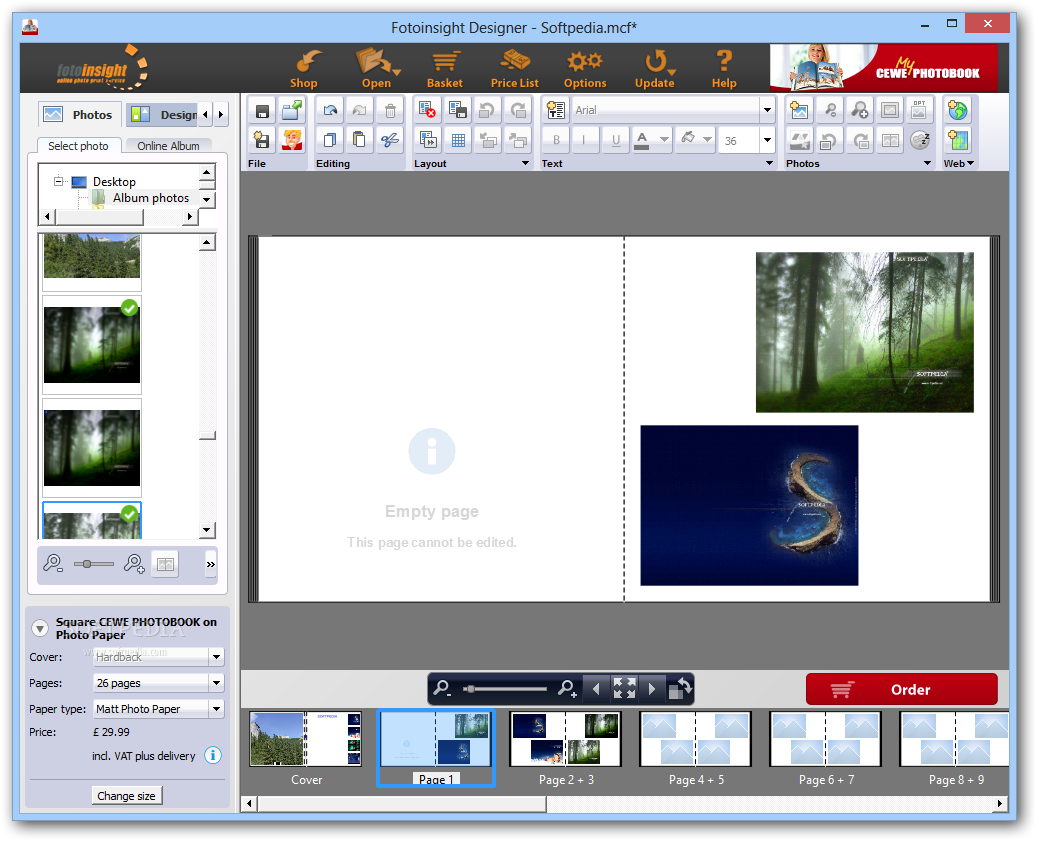Image resolution: width=1037 pixels, height=841 pixels.
Task: Click the Delete trash can icon
Action: [x=390, y=110]
